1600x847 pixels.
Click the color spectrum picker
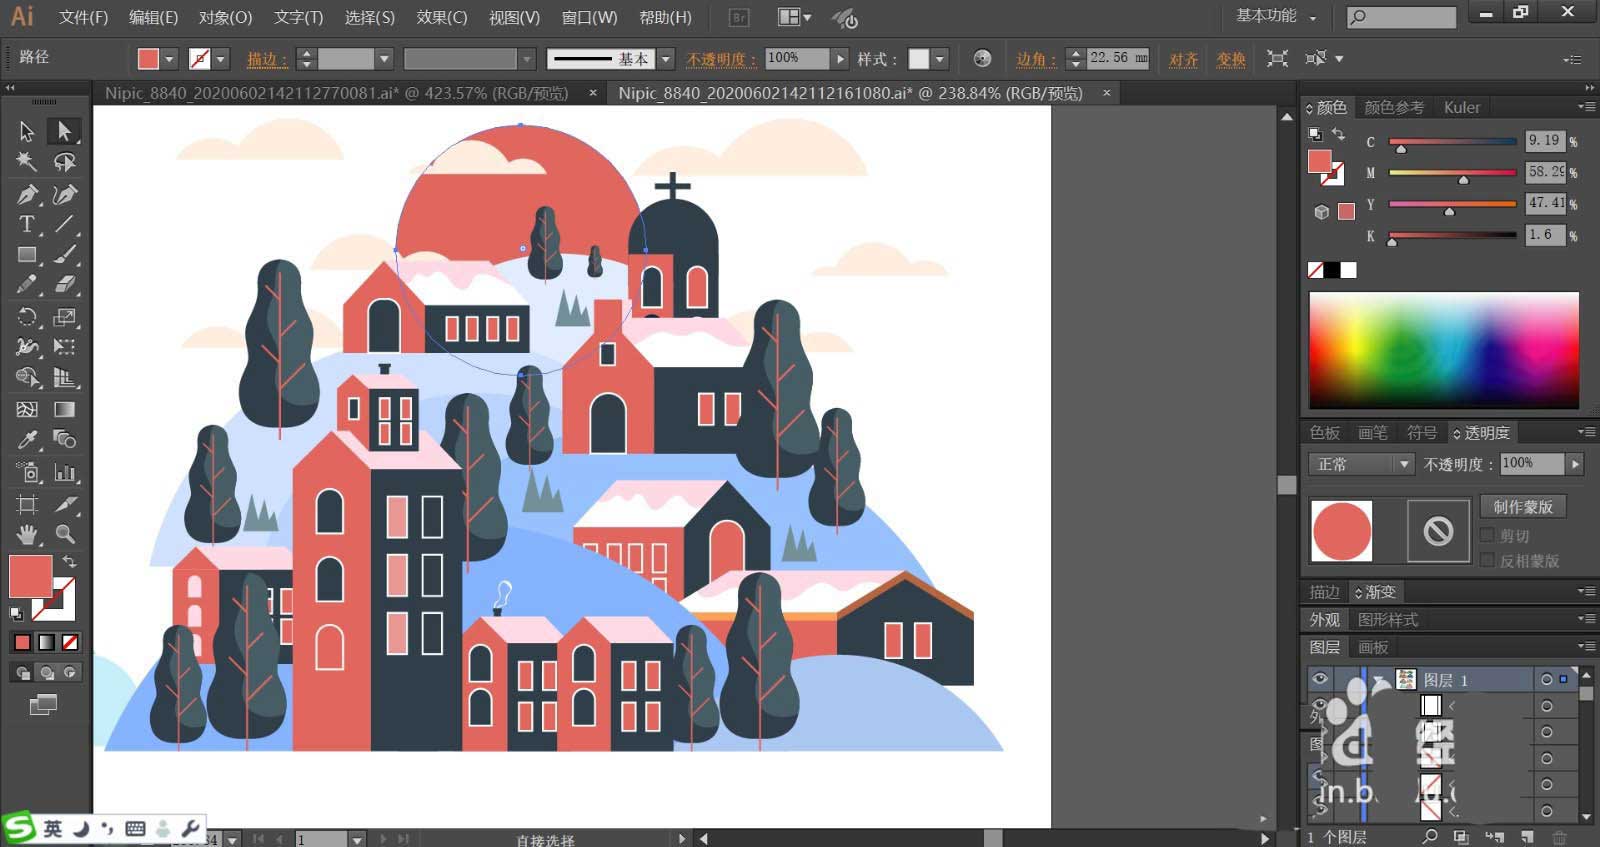point(1443,350)
